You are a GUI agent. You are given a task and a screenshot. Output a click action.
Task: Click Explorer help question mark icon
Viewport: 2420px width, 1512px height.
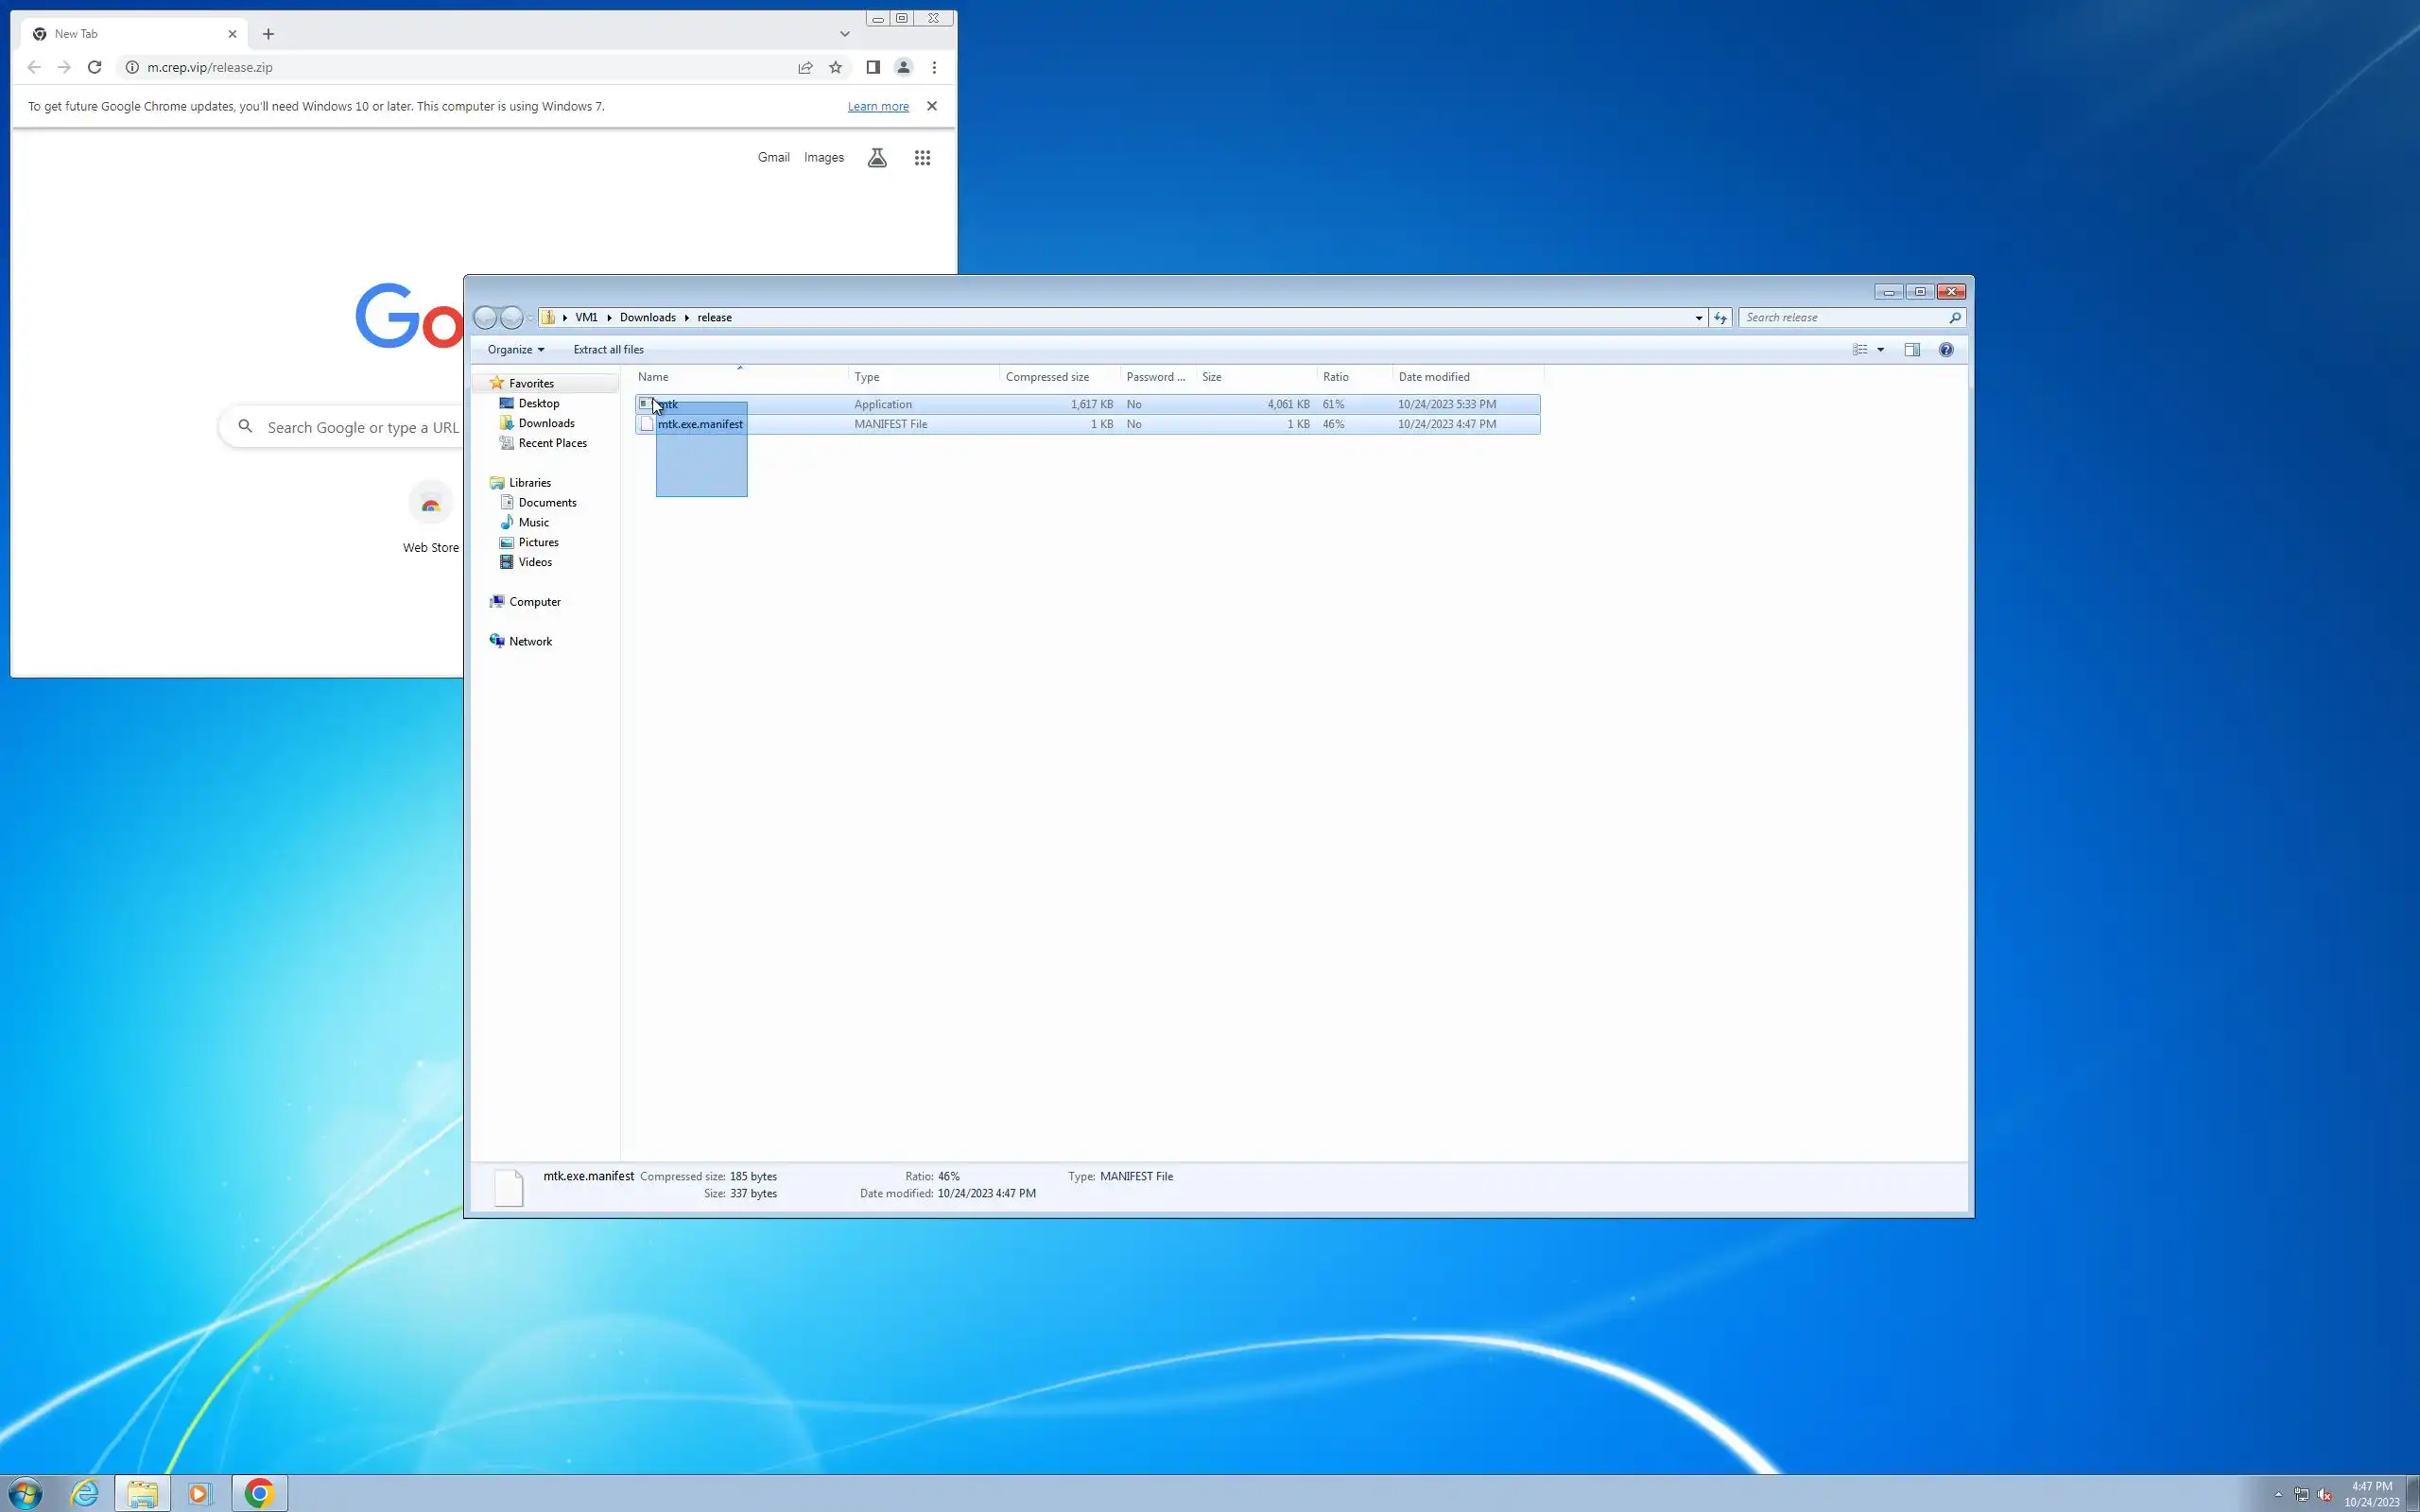pos(1945,350)
